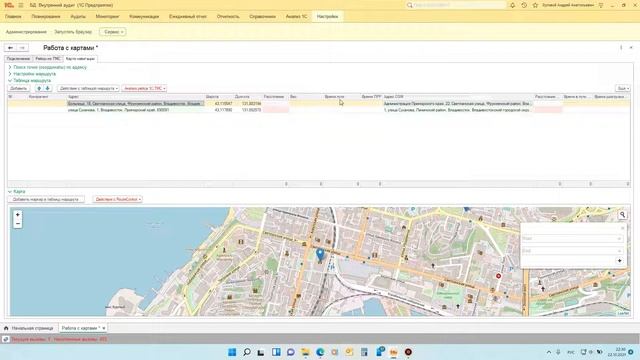The width and height of the screenshot is (640, 360).
Task: Open Windows Start button on taskbar
Action: point(232,352)
